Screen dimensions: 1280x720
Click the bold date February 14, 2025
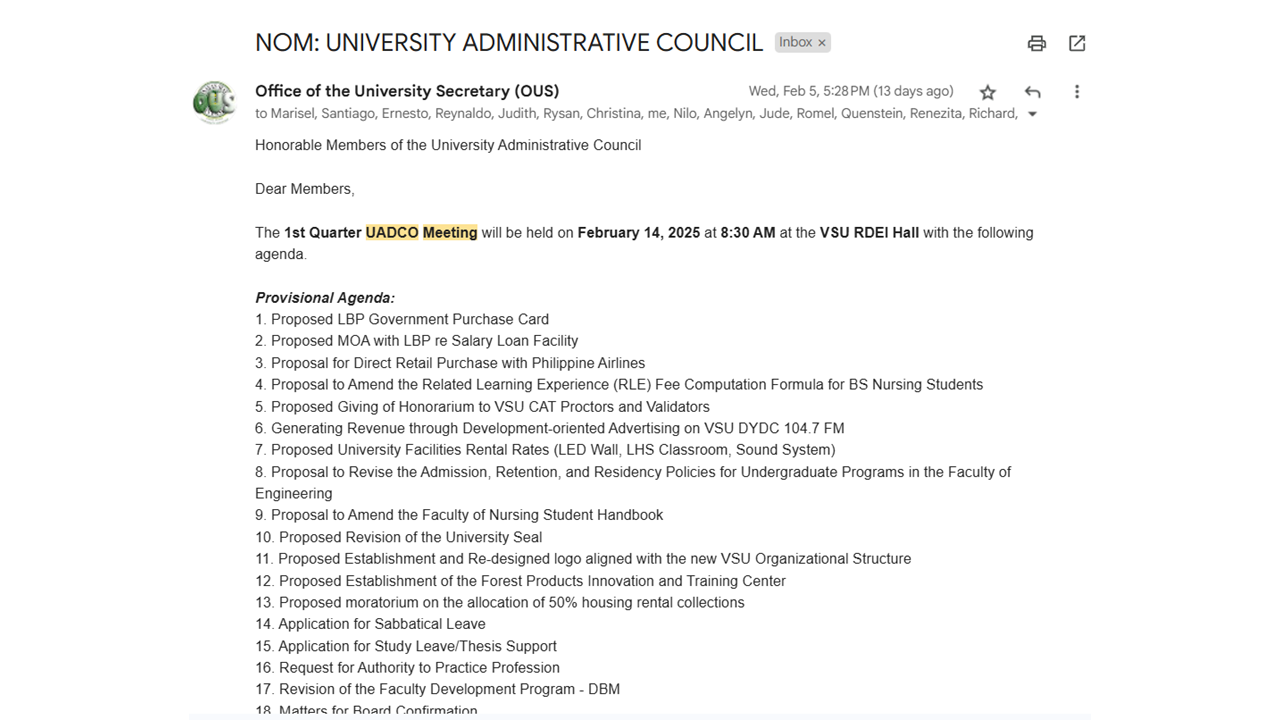click(638, 233)
